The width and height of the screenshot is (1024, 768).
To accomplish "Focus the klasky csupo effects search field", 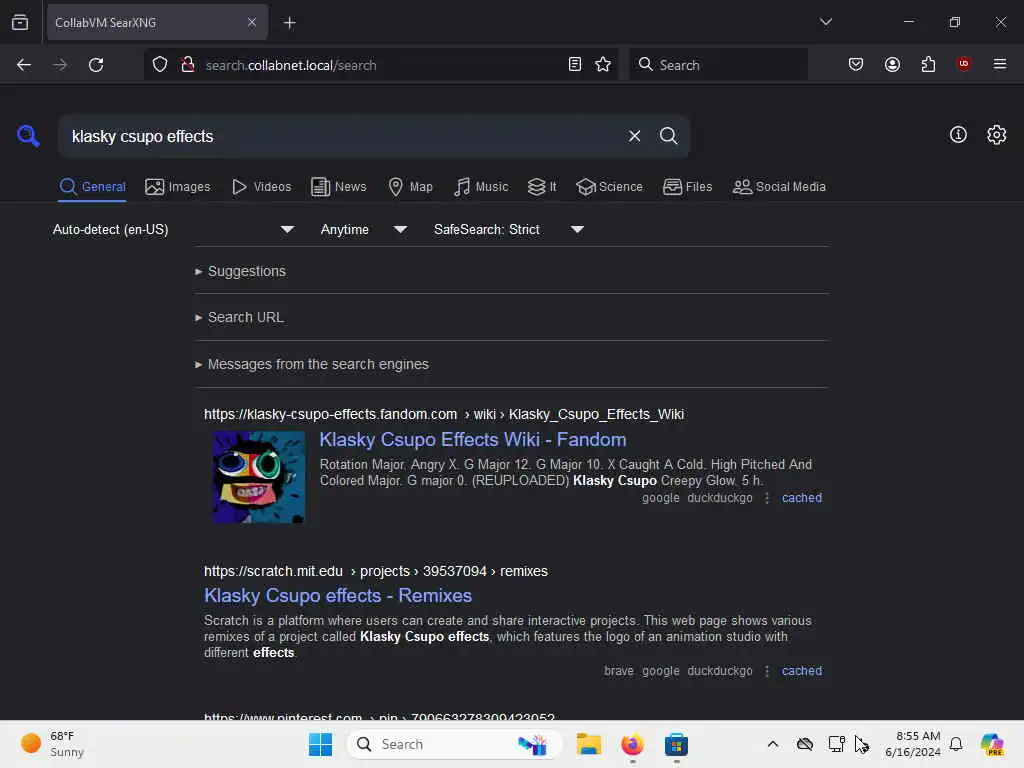I will tap(340, 136).
